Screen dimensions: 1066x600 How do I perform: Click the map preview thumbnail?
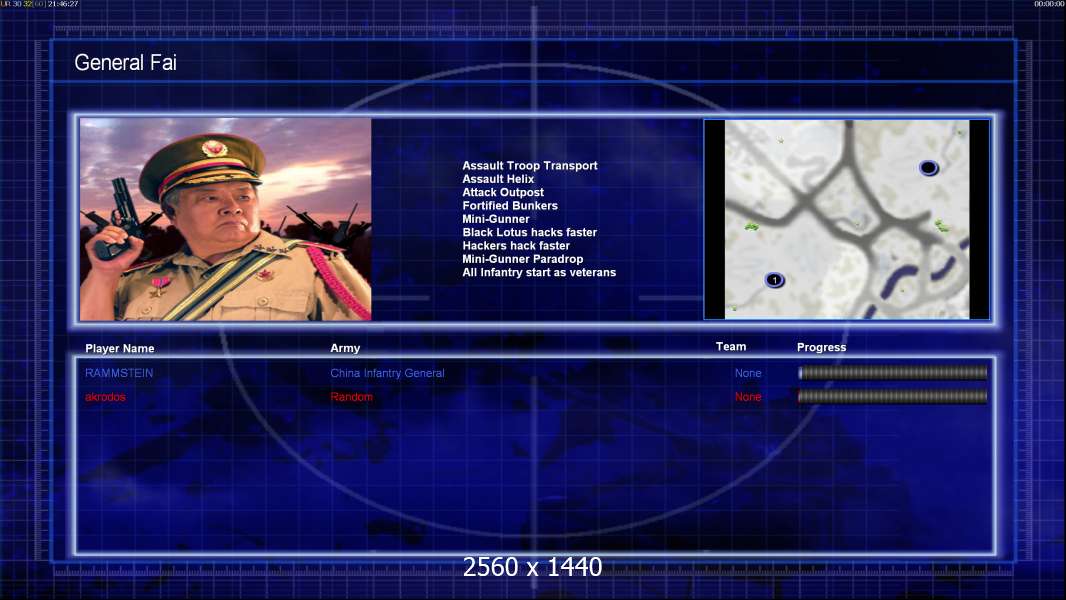click(x=846, y=219)
